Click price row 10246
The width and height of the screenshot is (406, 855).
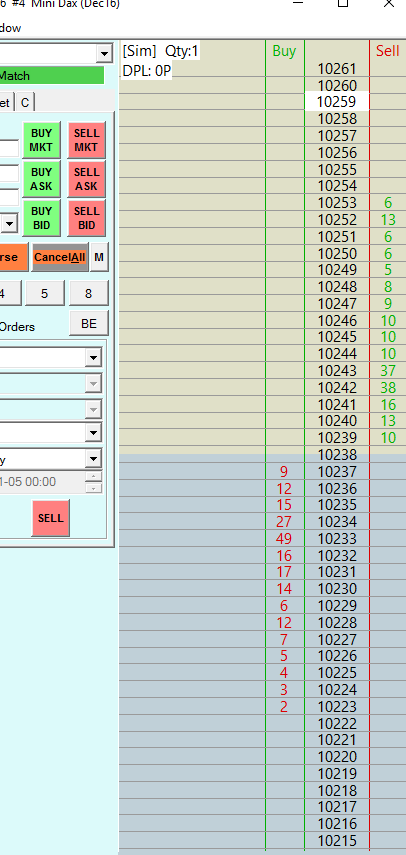[x=337, y=321]
